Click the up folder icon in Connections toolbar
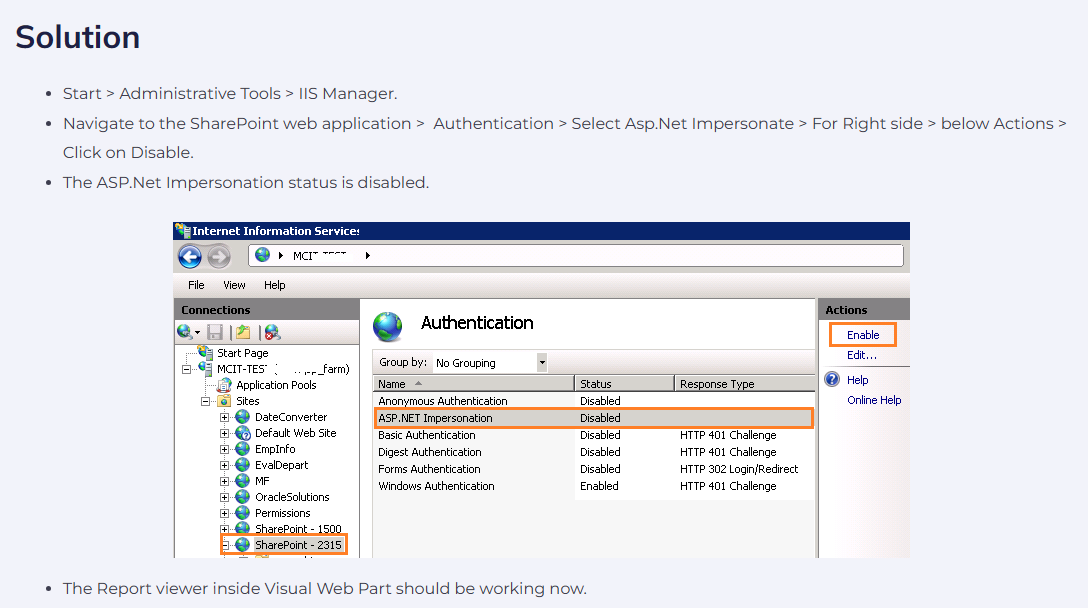The image size is (1088, 608). (243, 332)
